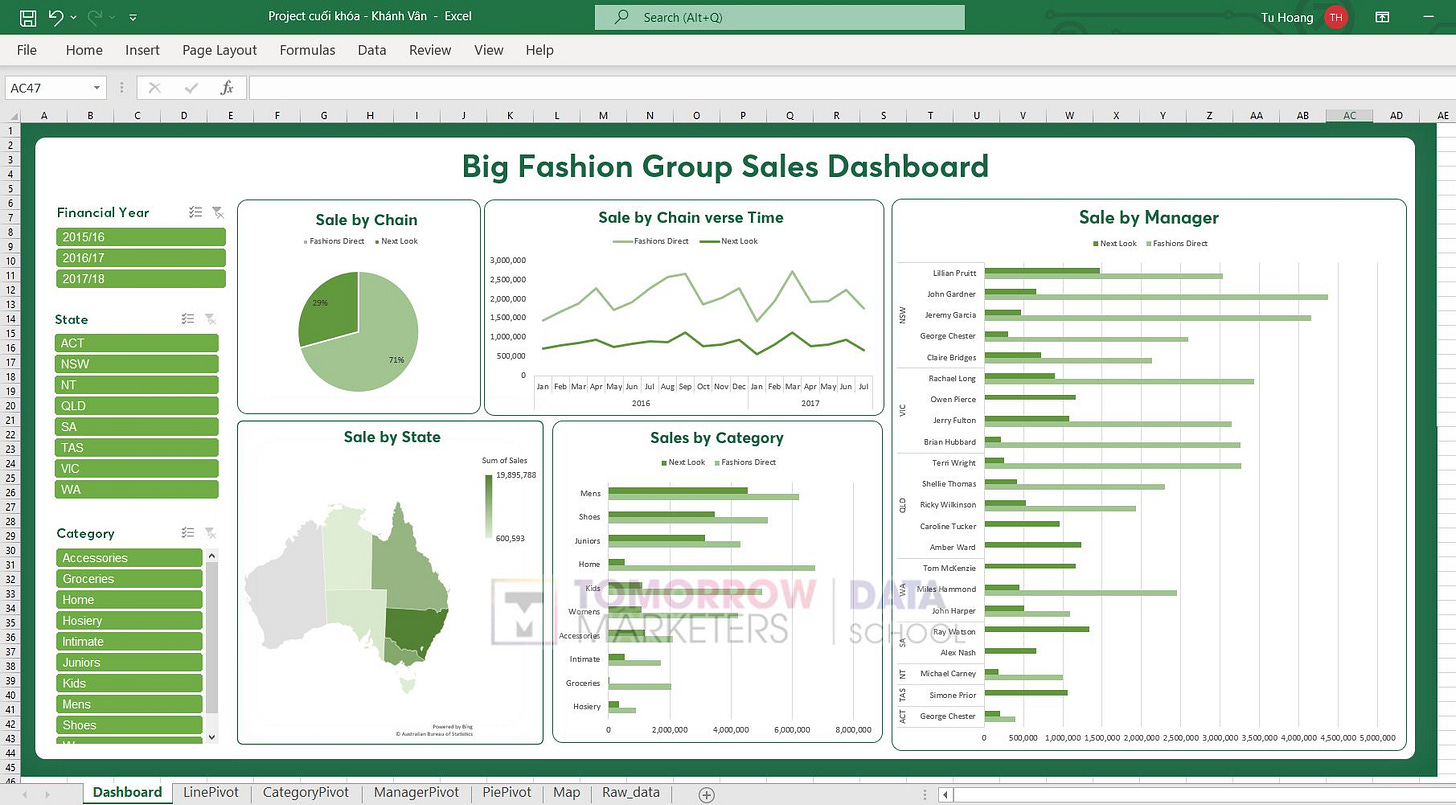Select Juniors in Category slicer

click(x=130, y=662)
